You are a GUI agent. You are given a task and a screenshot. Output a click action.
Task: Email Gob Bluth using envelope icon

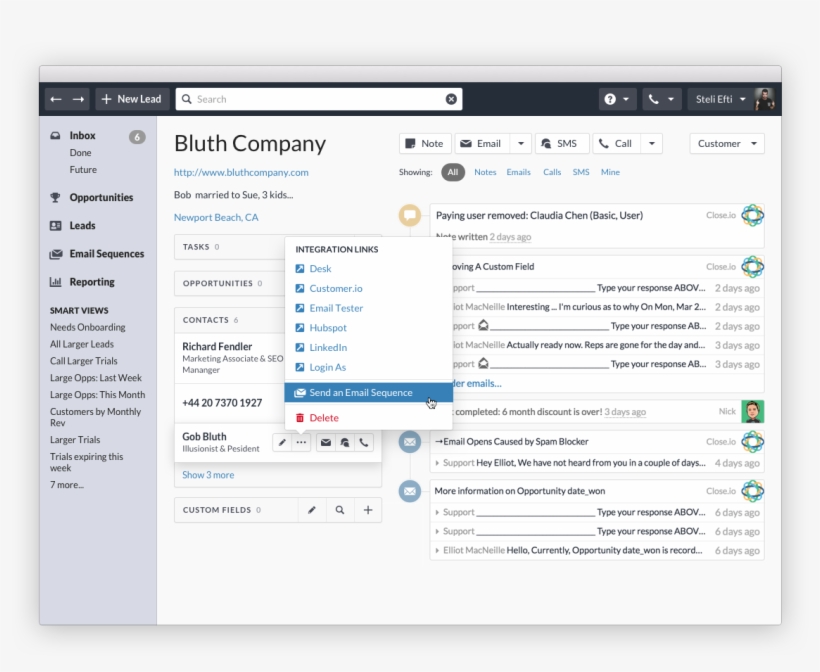coord(326,442)
